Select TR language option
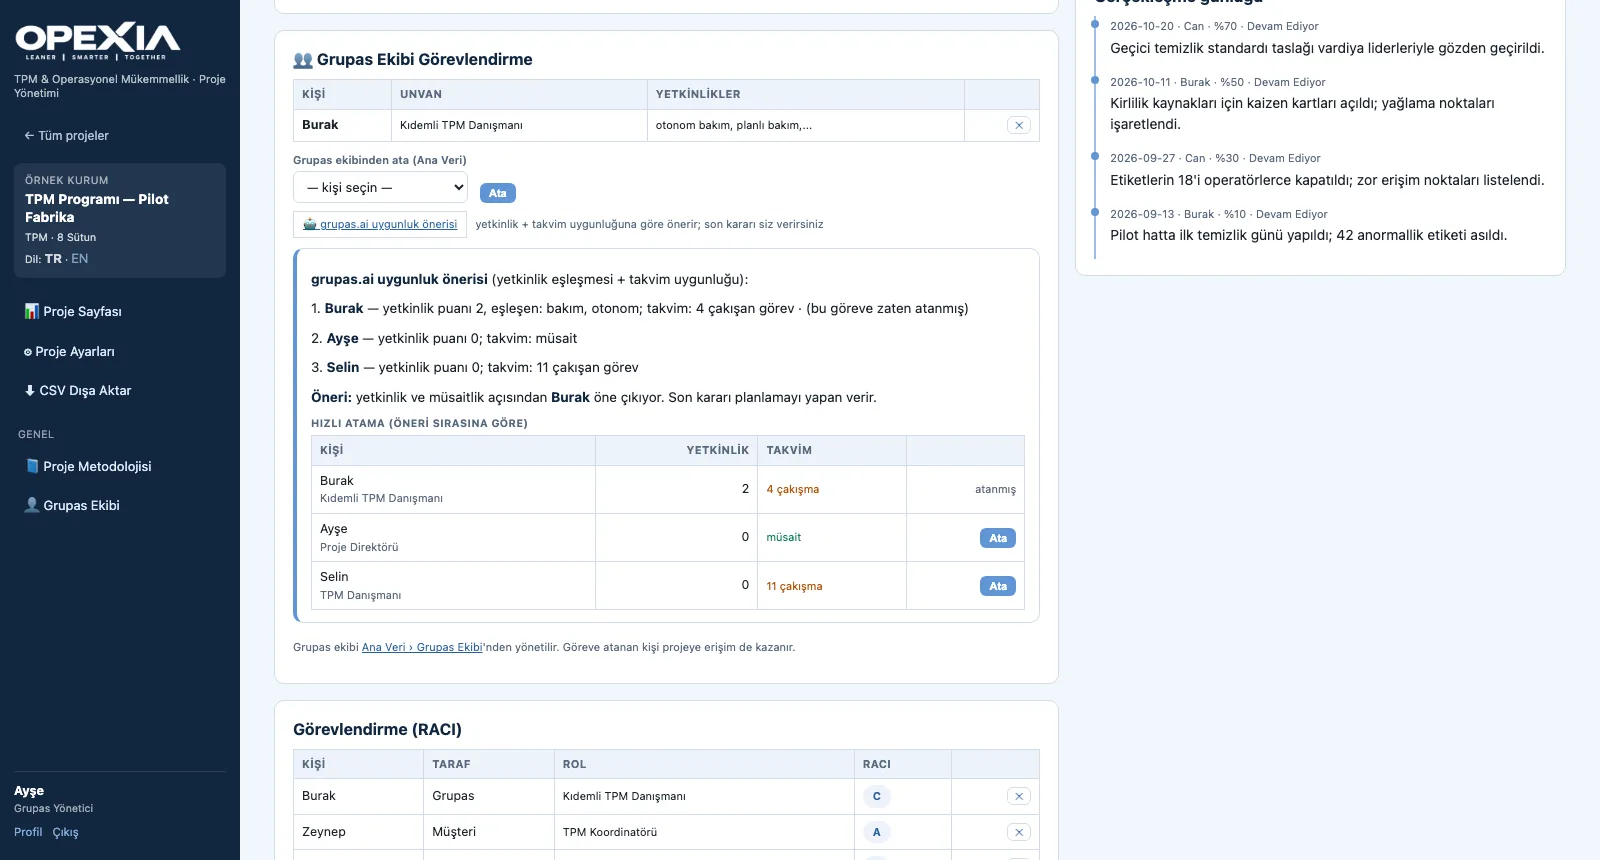The width and height of the screenshot is (1600, 860). point(53,259)
